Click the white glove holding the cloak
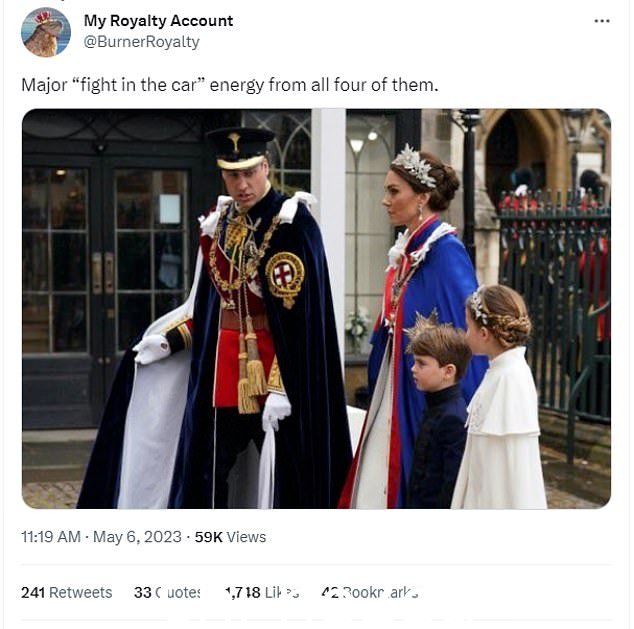This screenshot has height=629, width=634. coord(152,349)
